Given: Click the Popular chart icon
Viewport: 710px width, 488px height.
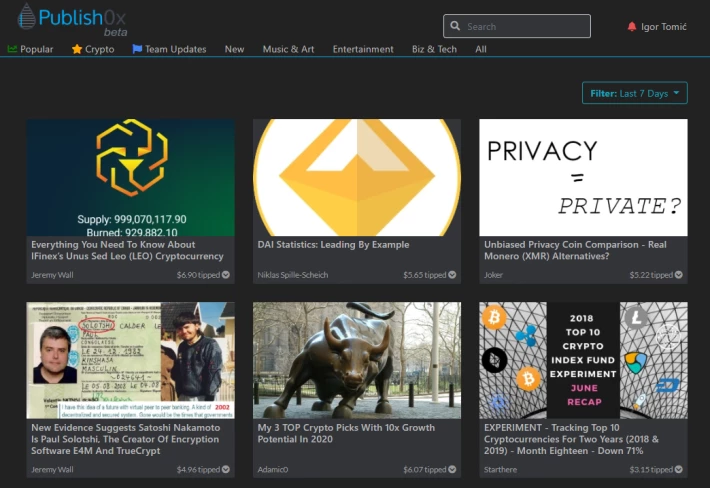Looking at the screenshot, I should point(13,49).
